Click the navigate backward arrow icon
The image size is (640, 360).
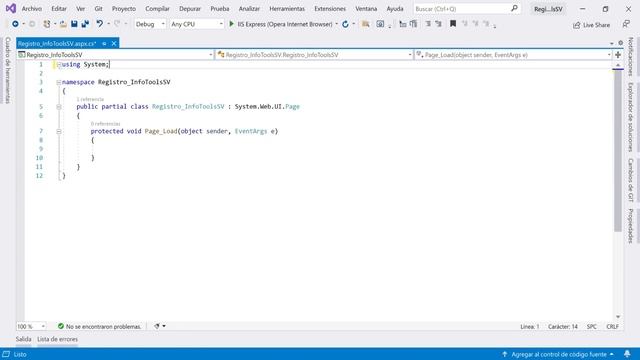coord(15,24)
